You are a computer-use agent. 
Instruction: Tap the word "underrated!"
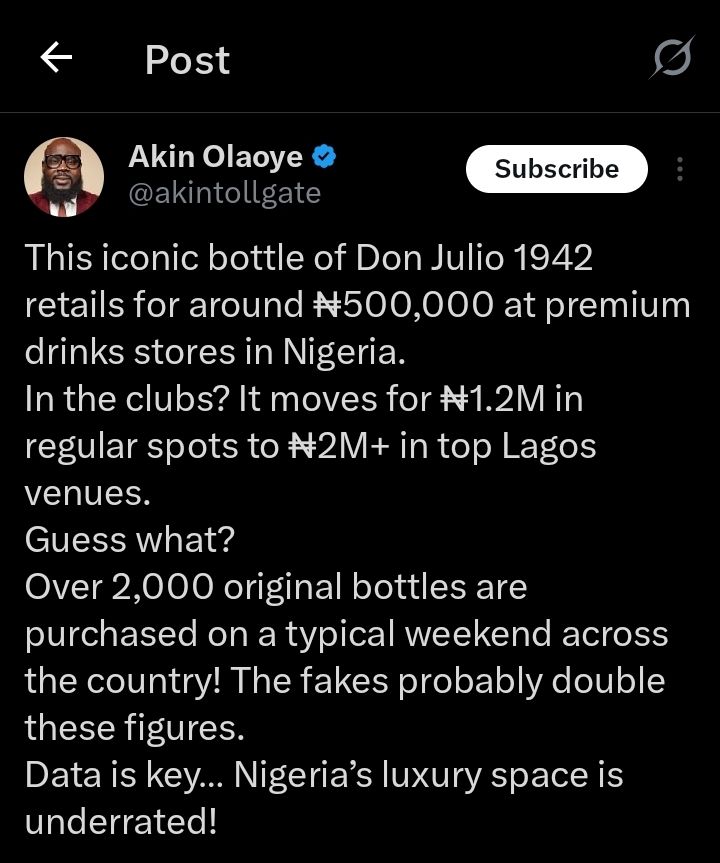click(123, 822)
